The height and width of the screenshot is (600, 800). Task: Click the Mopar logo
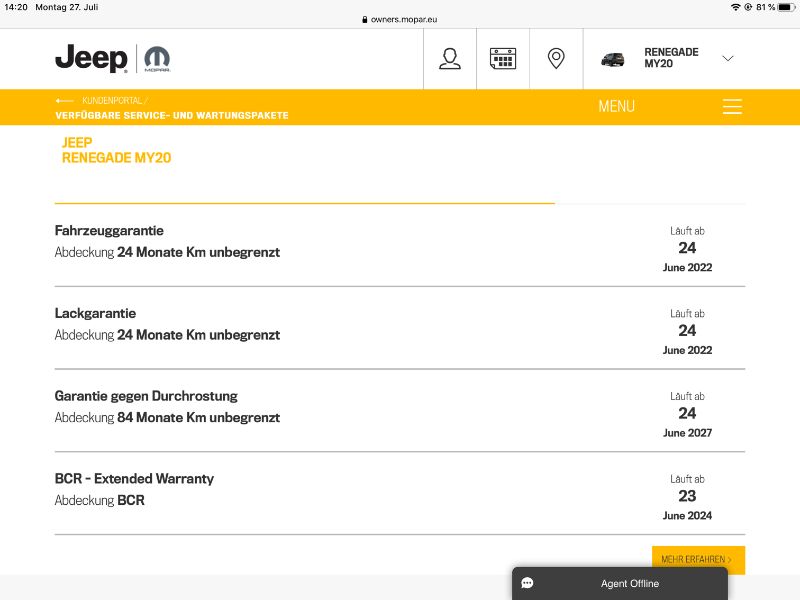[157, 58]
